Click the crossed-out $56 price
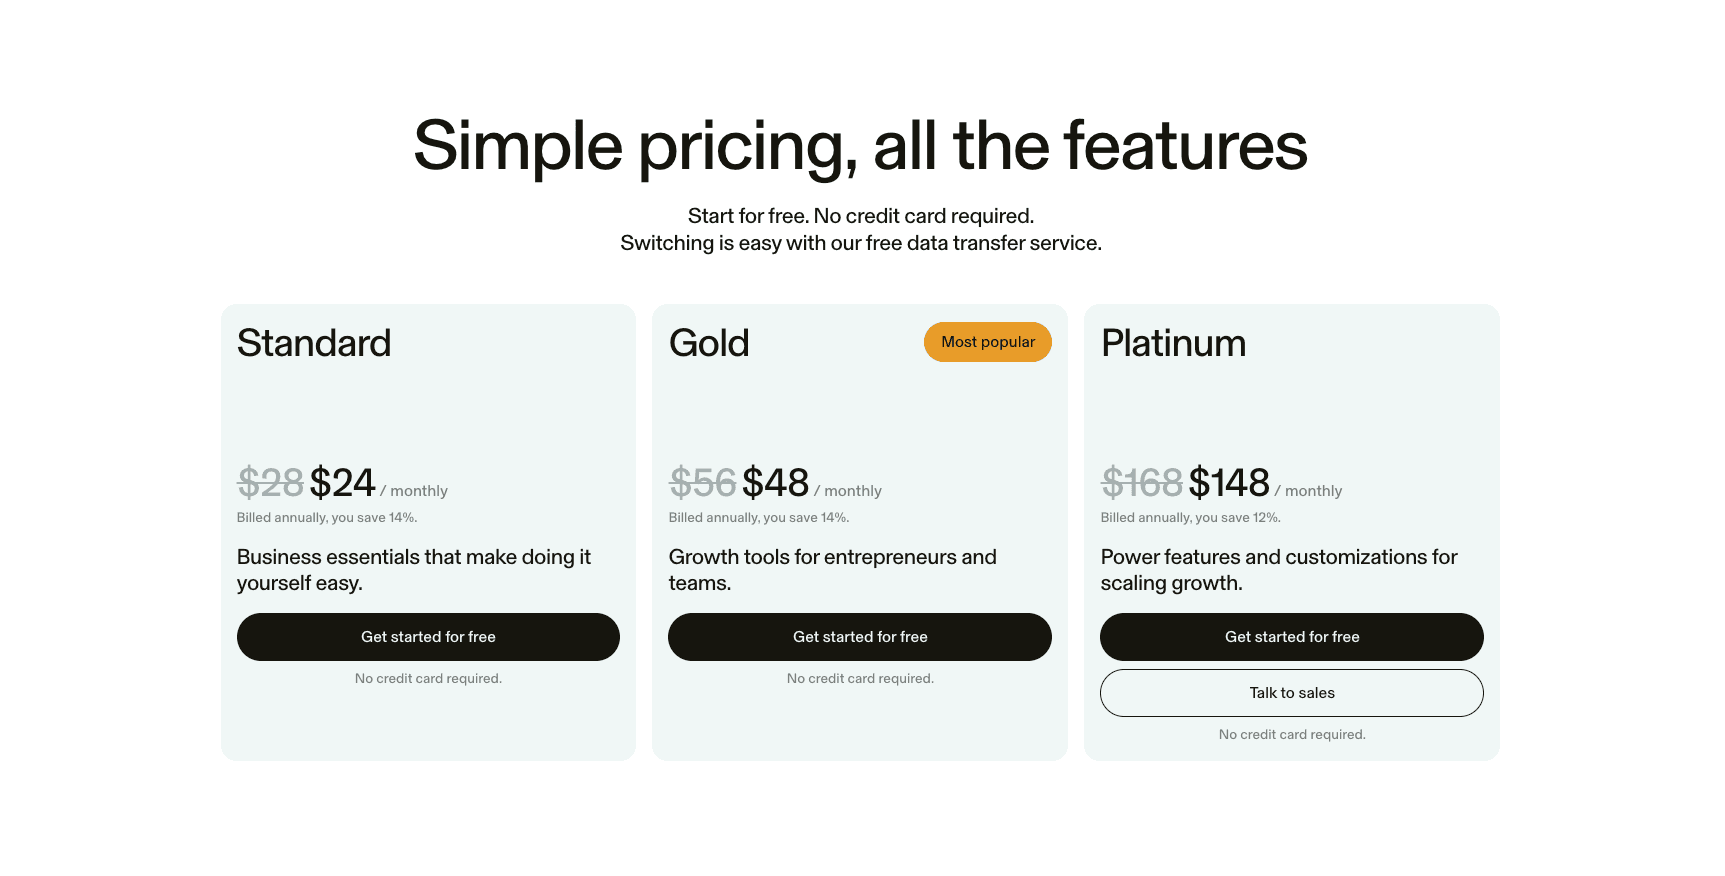Image resolution: width=1725 pixels, height=876 pixels. 702,484
